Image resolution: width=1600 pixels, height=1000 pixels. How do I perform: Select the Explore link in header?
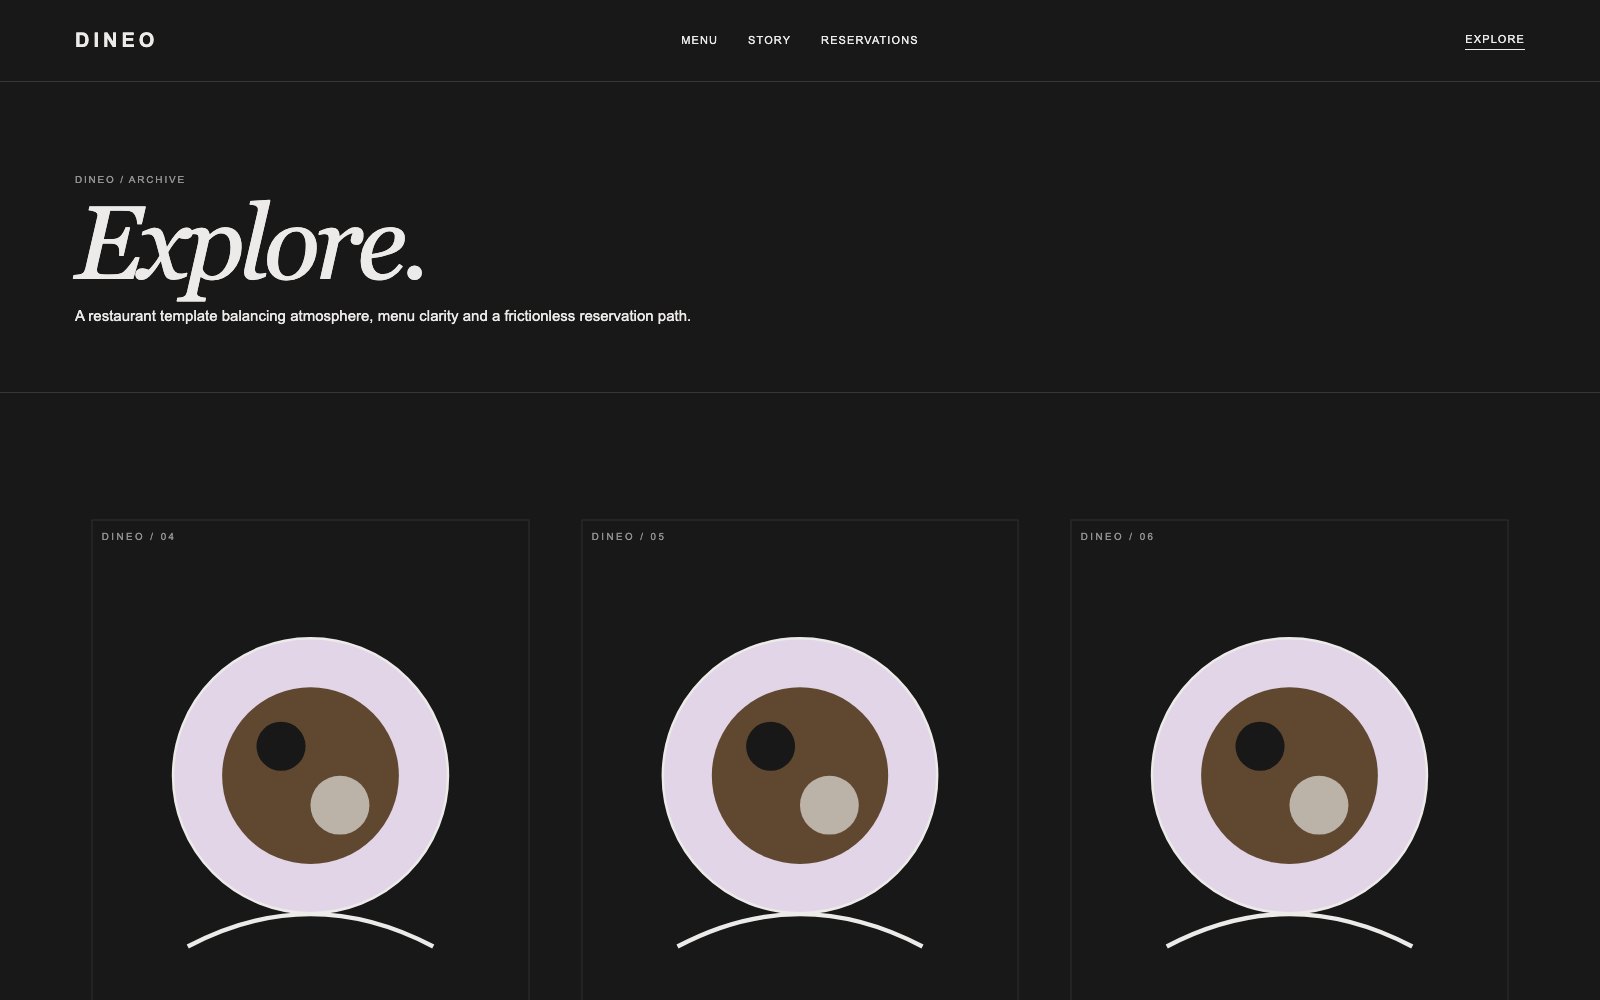(1494, 40)
